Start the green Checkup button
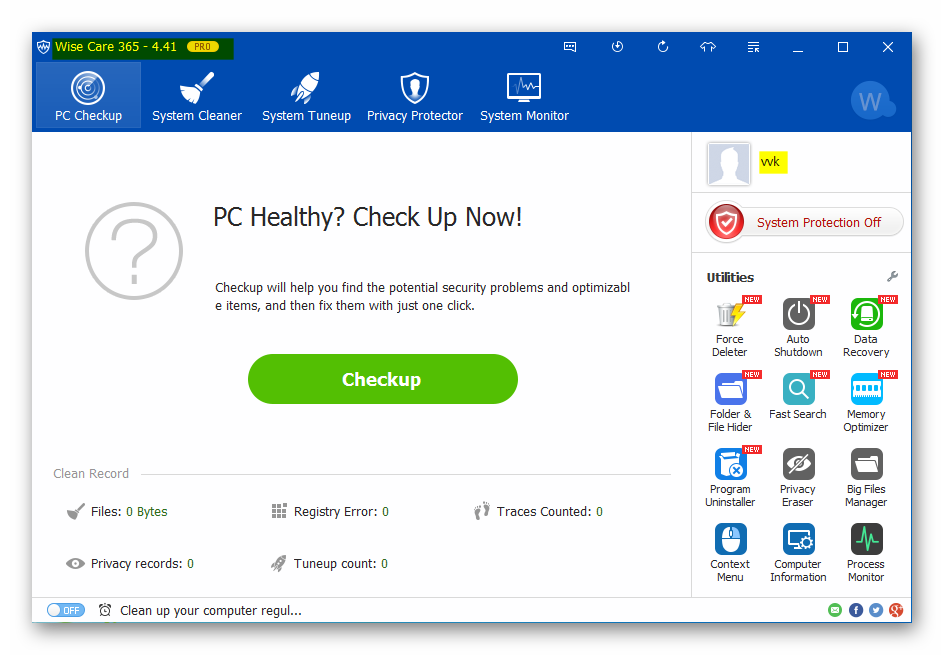The height and width of the screenshot is (655, 944). point(383,379)
